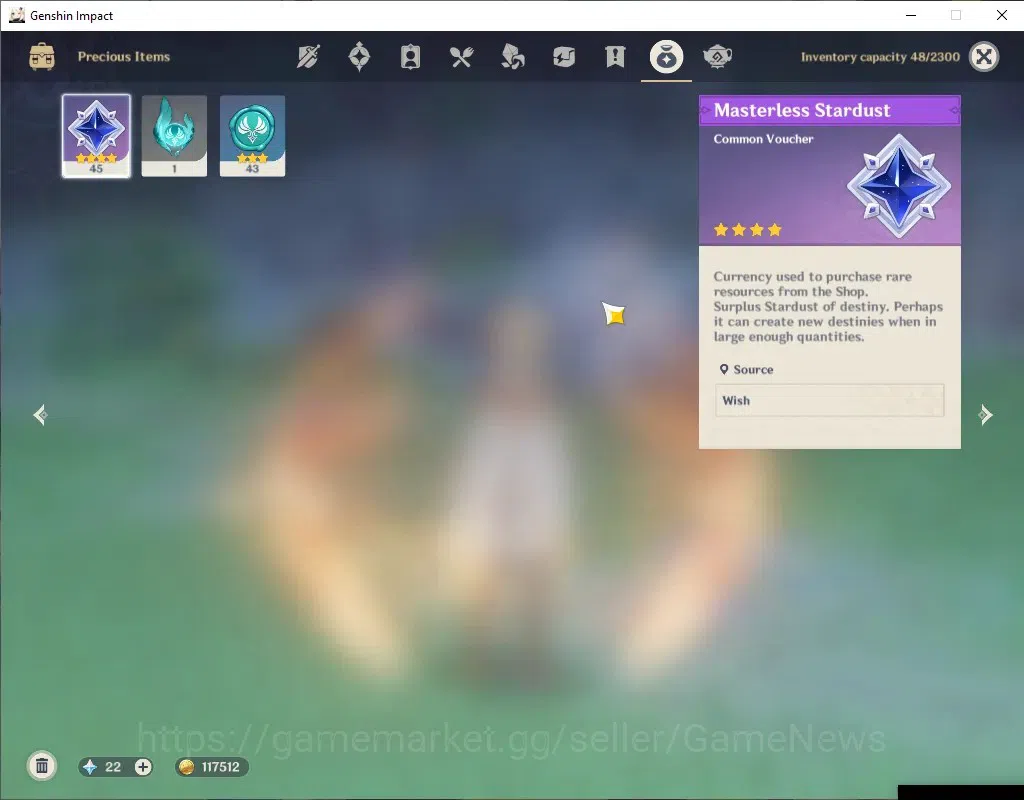Click the Precious Items heading
The height and width of the screenshot is (800, 1024).
pyautogui.click(x=123, y=57)
